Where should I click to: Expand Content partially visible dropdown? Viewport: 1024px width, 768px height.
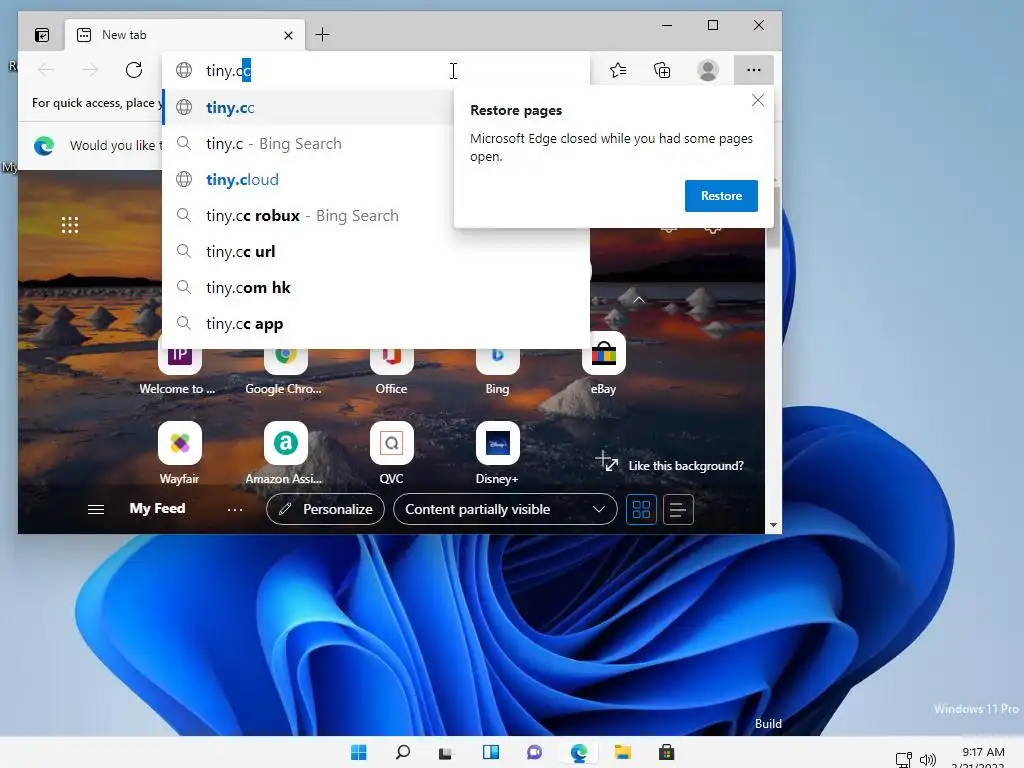click(x=505, y=509)
